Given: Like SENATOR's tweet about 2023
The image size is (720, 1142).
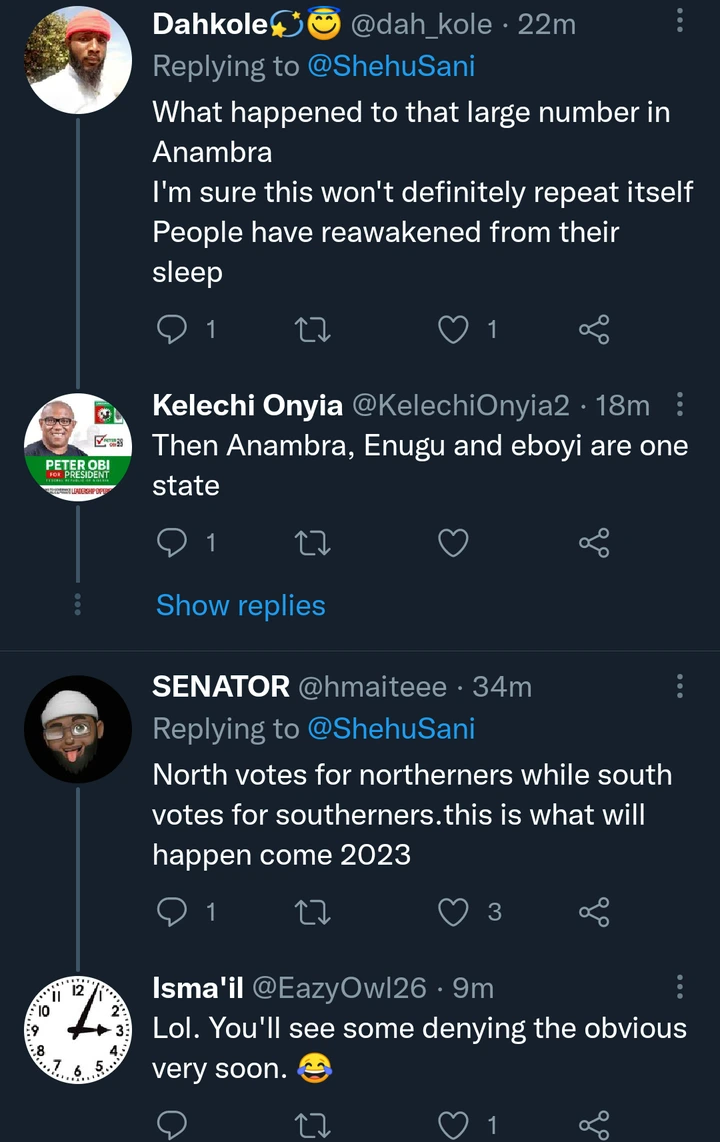Looking at the screenshot, I should pyautogui.click(x=455, y=911).
